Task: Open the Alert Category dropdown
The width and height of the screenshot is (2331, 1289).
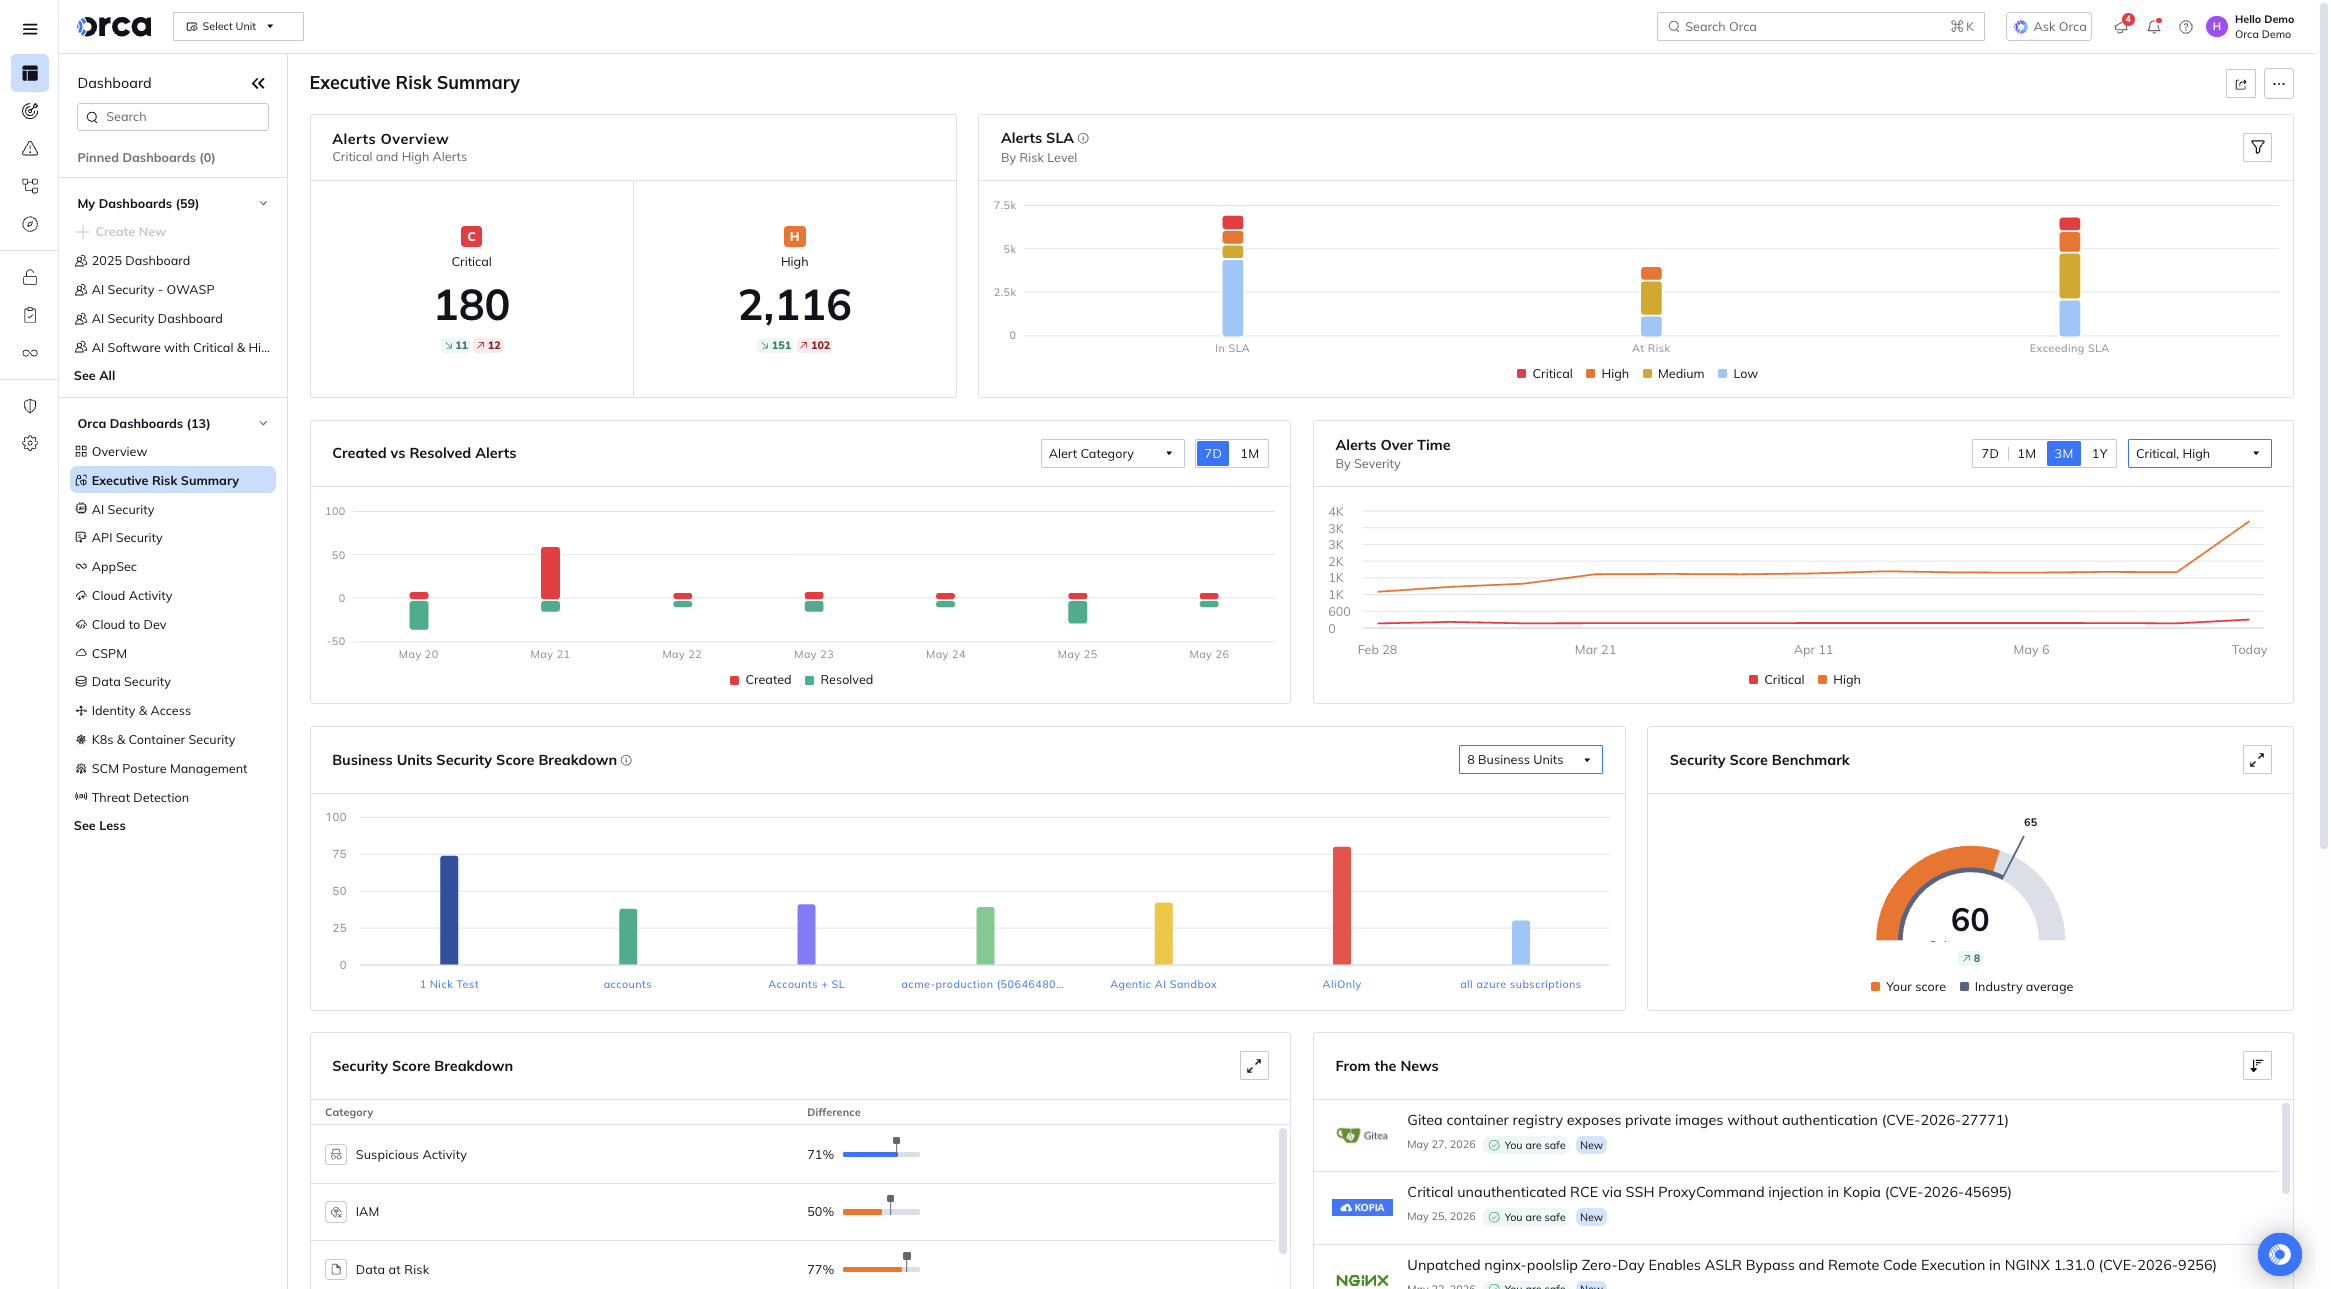Action: (1112, 454)
